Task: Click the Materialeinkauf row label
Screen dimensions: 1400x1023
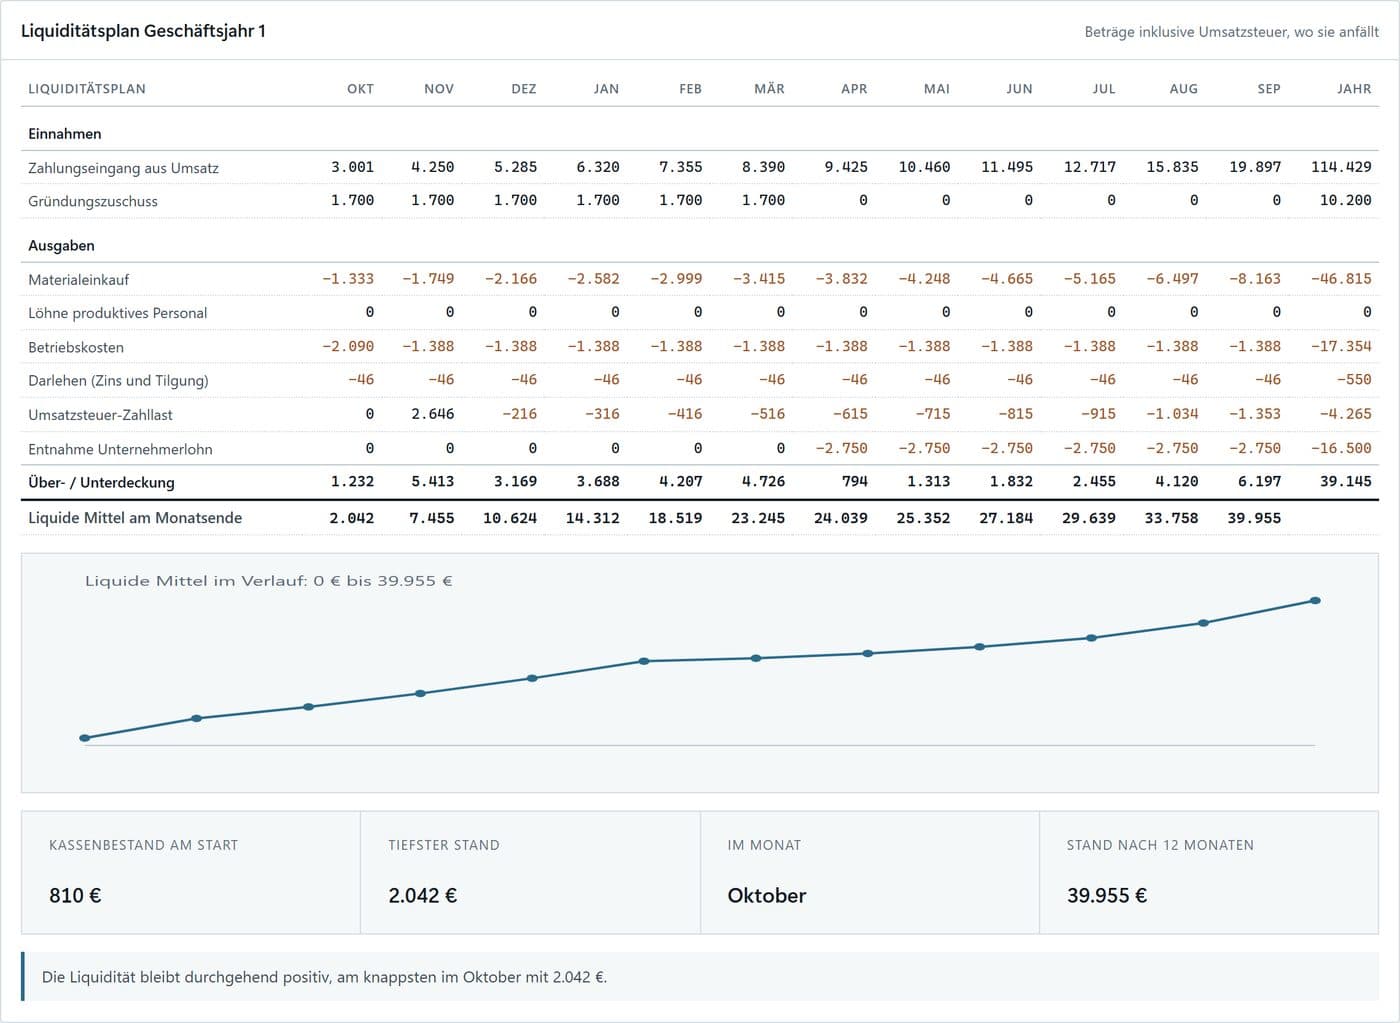Action: [x=79, y=280]
